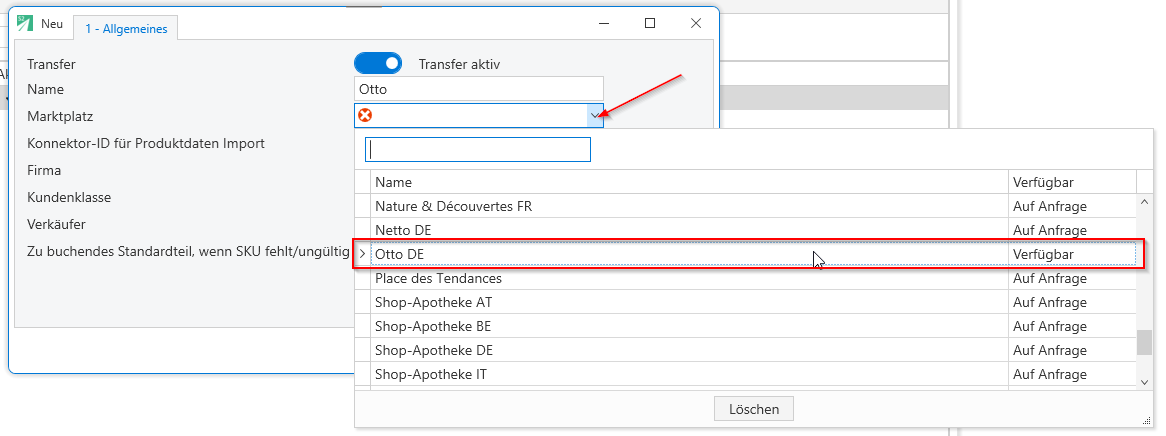This screenshot has height=436, width=1166.
Task: Close the Neu dialog window
Action: [x=696, y=23]
